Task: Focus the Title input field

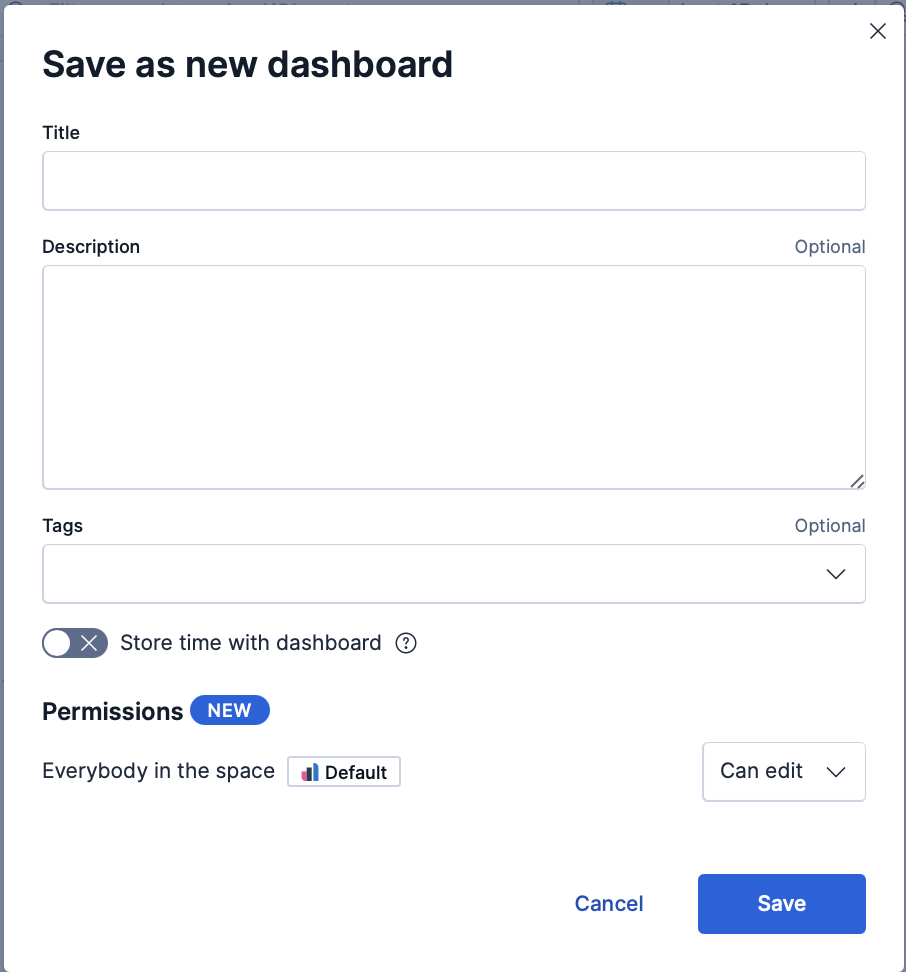Action: point(453,181)
